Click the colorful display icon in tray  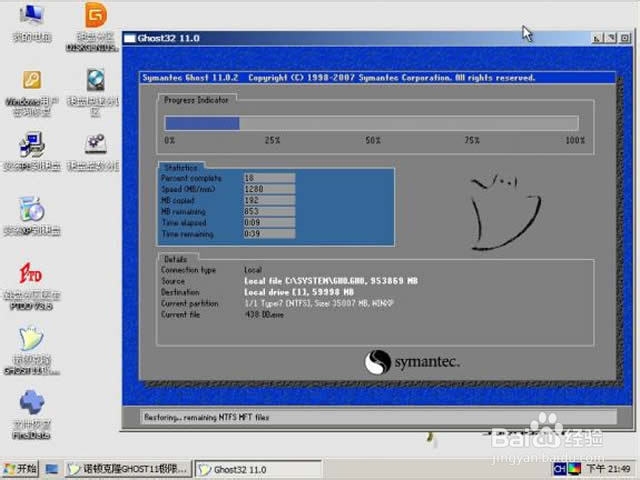click(574, 469)
